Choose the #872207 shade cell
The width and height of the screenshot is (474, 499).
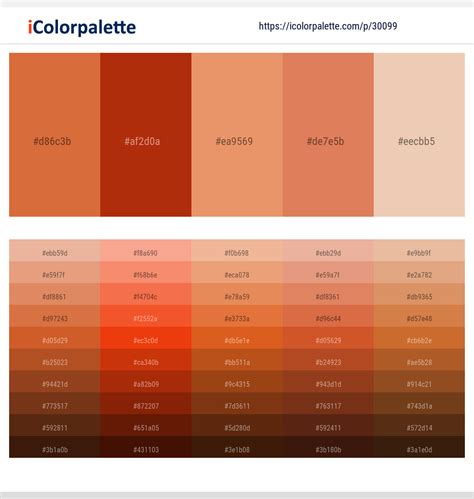pyautogui.click(x=146, y=403)
